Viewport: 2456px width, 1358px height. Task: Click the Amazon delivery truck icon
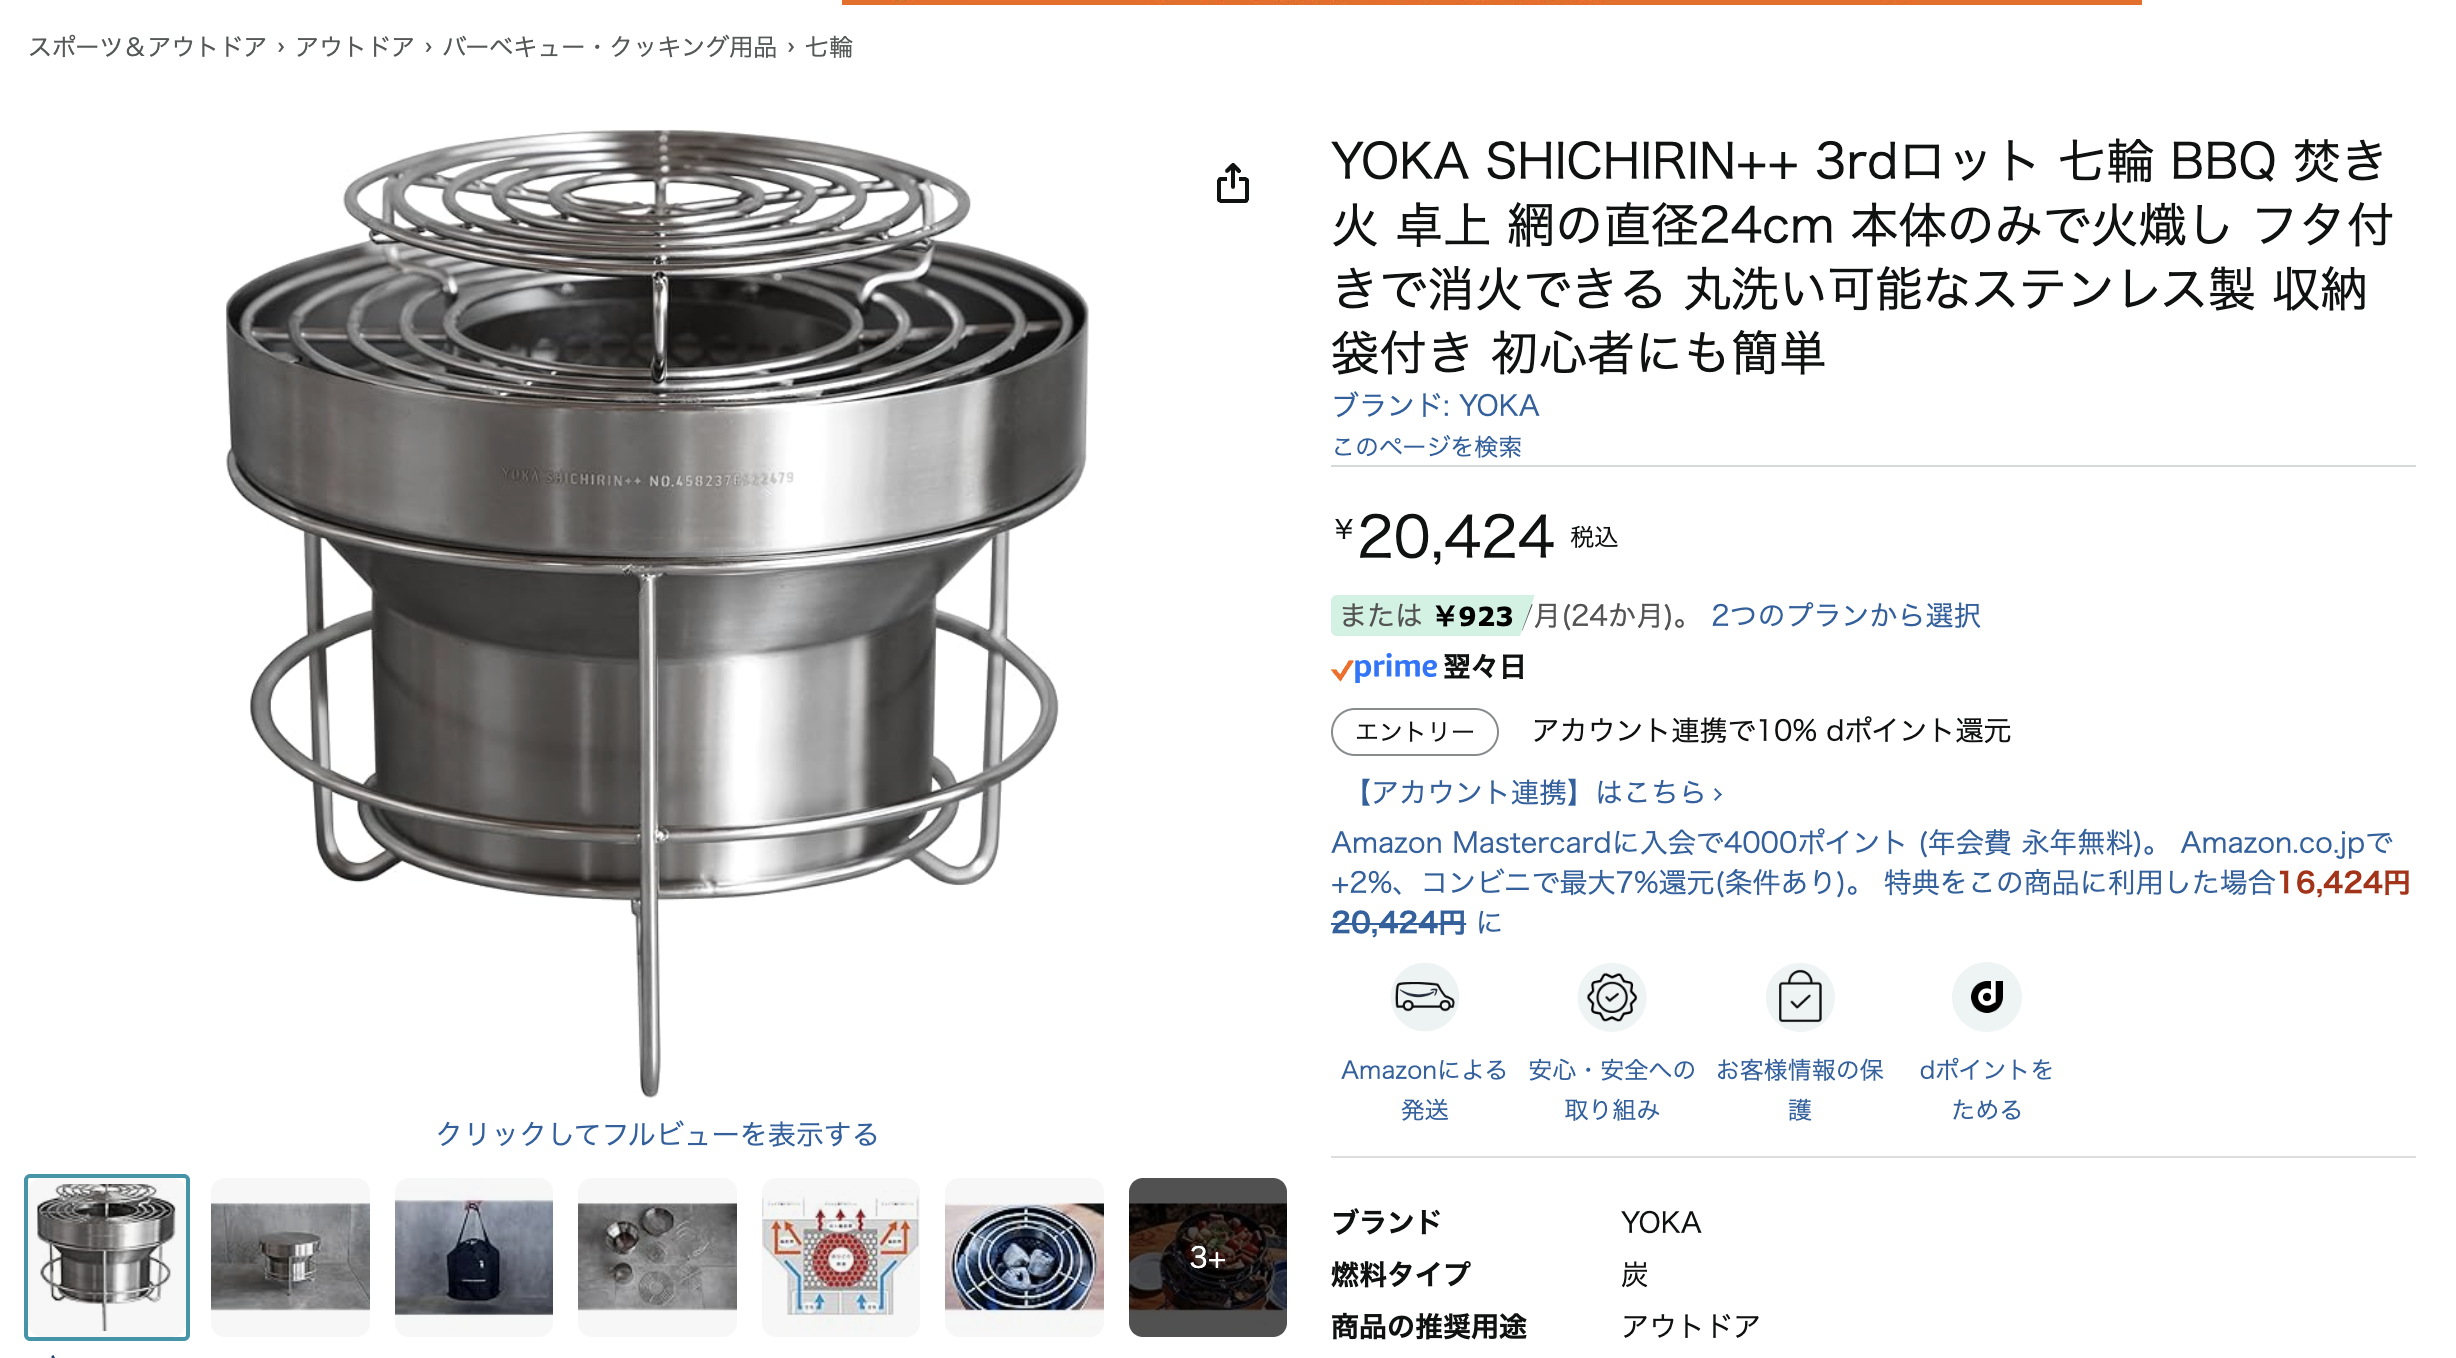coord(1425,997)
